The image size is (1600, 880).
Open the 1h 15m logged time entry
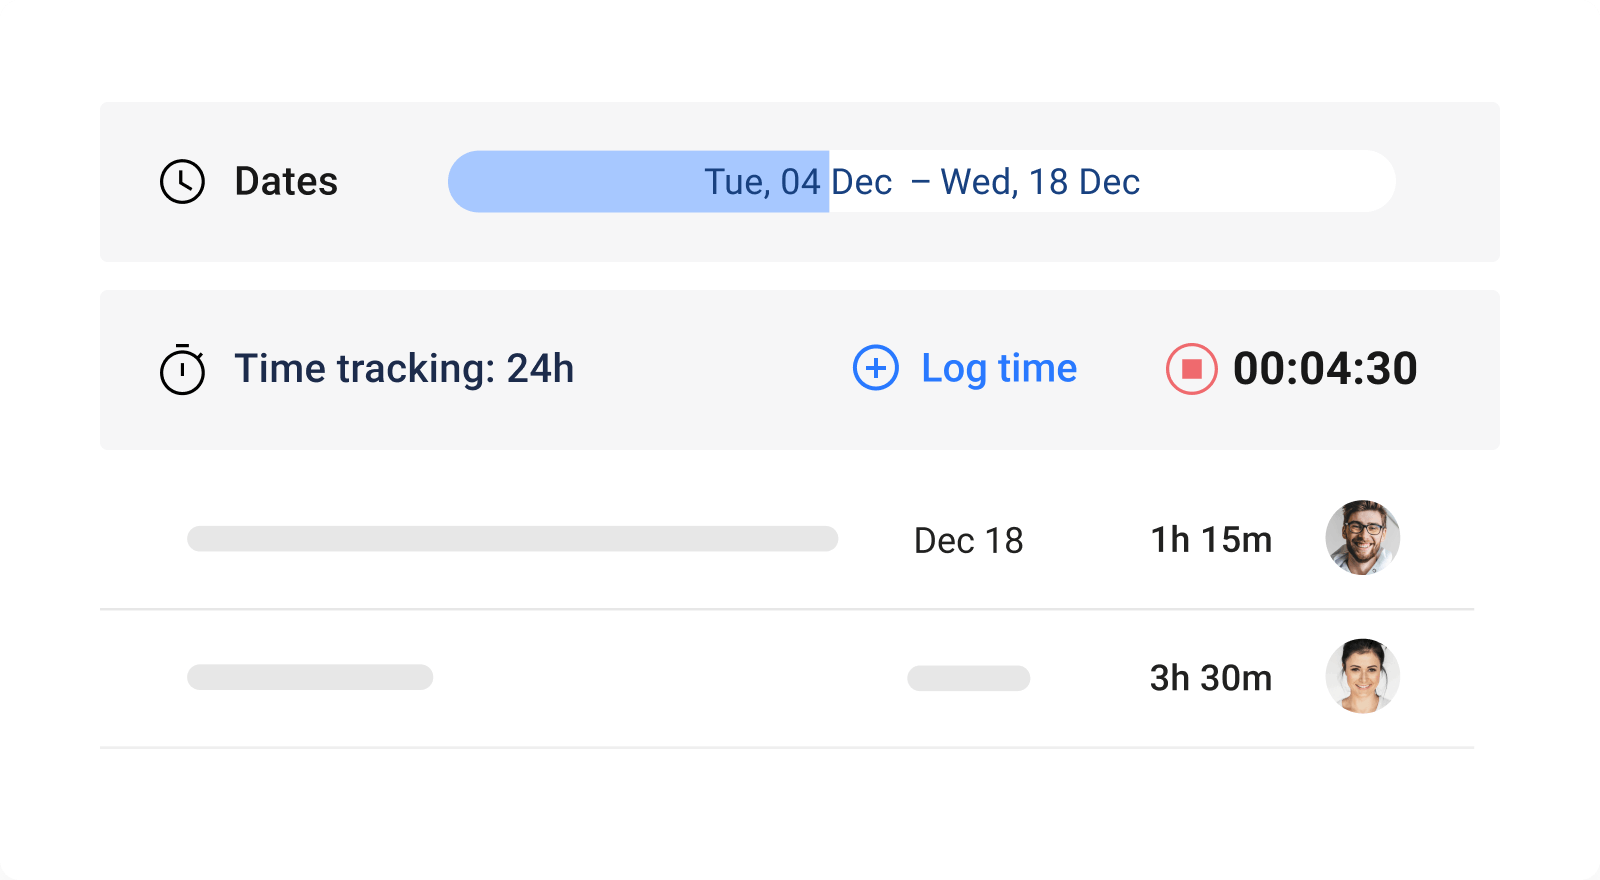click(x=1211, y=538)
